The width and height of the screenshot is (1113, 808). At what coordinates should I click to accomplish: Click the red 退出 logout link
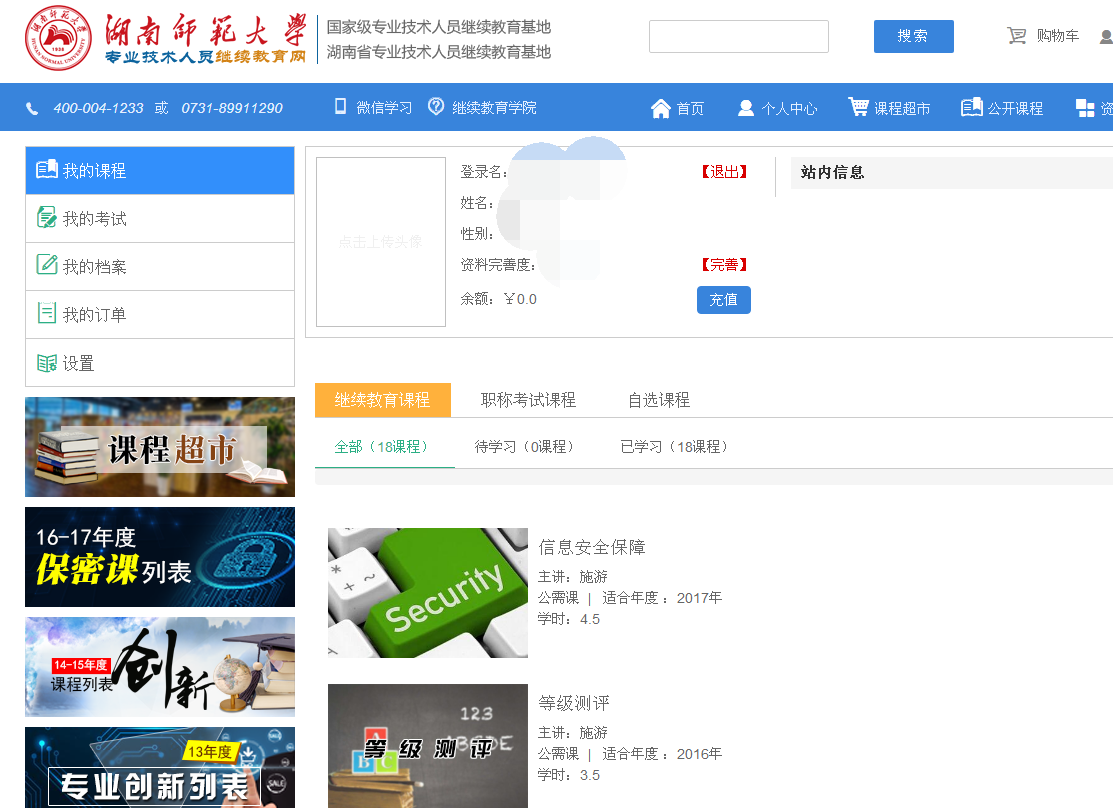[725, 172]
